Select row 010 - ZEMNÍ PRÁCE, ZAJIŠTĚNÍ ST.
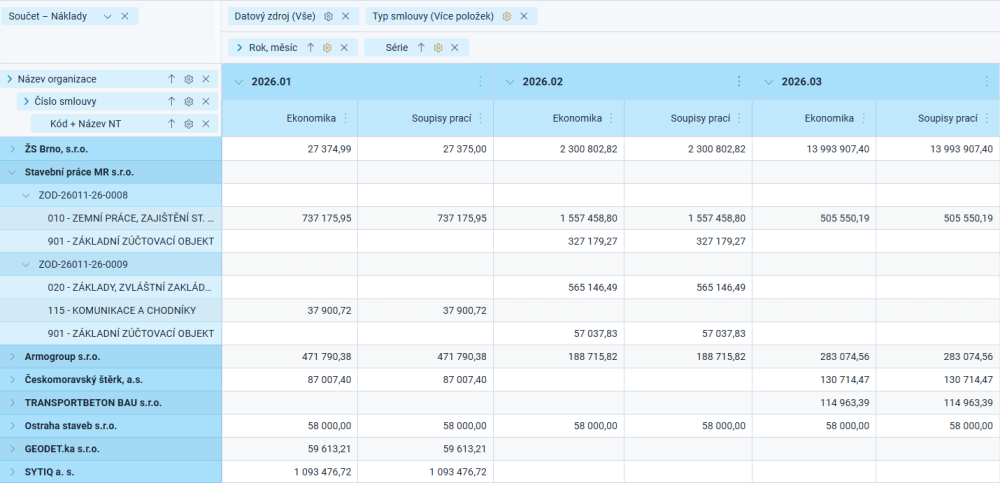 tap(111, 218)
